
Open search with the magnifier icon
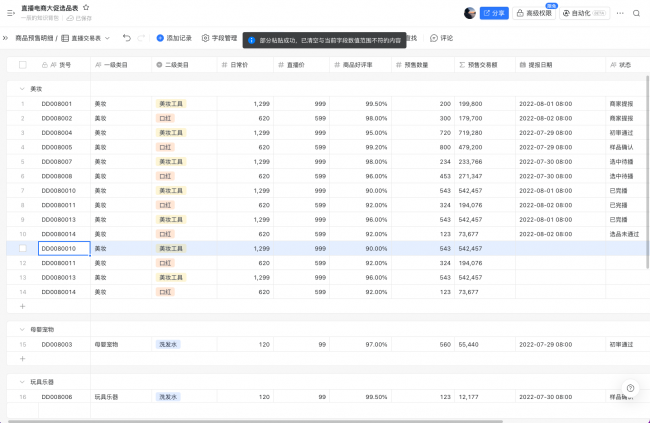coord(636,13)
